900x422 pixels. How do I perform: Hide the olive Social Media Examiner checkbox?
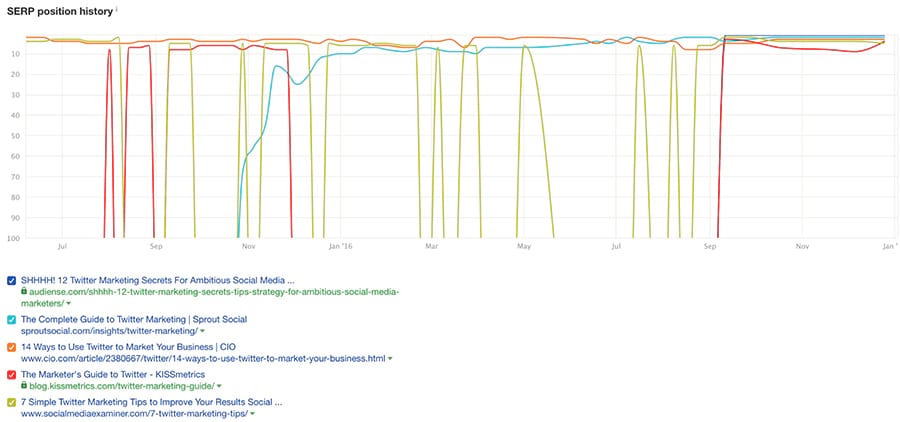(x=11, y=402)
